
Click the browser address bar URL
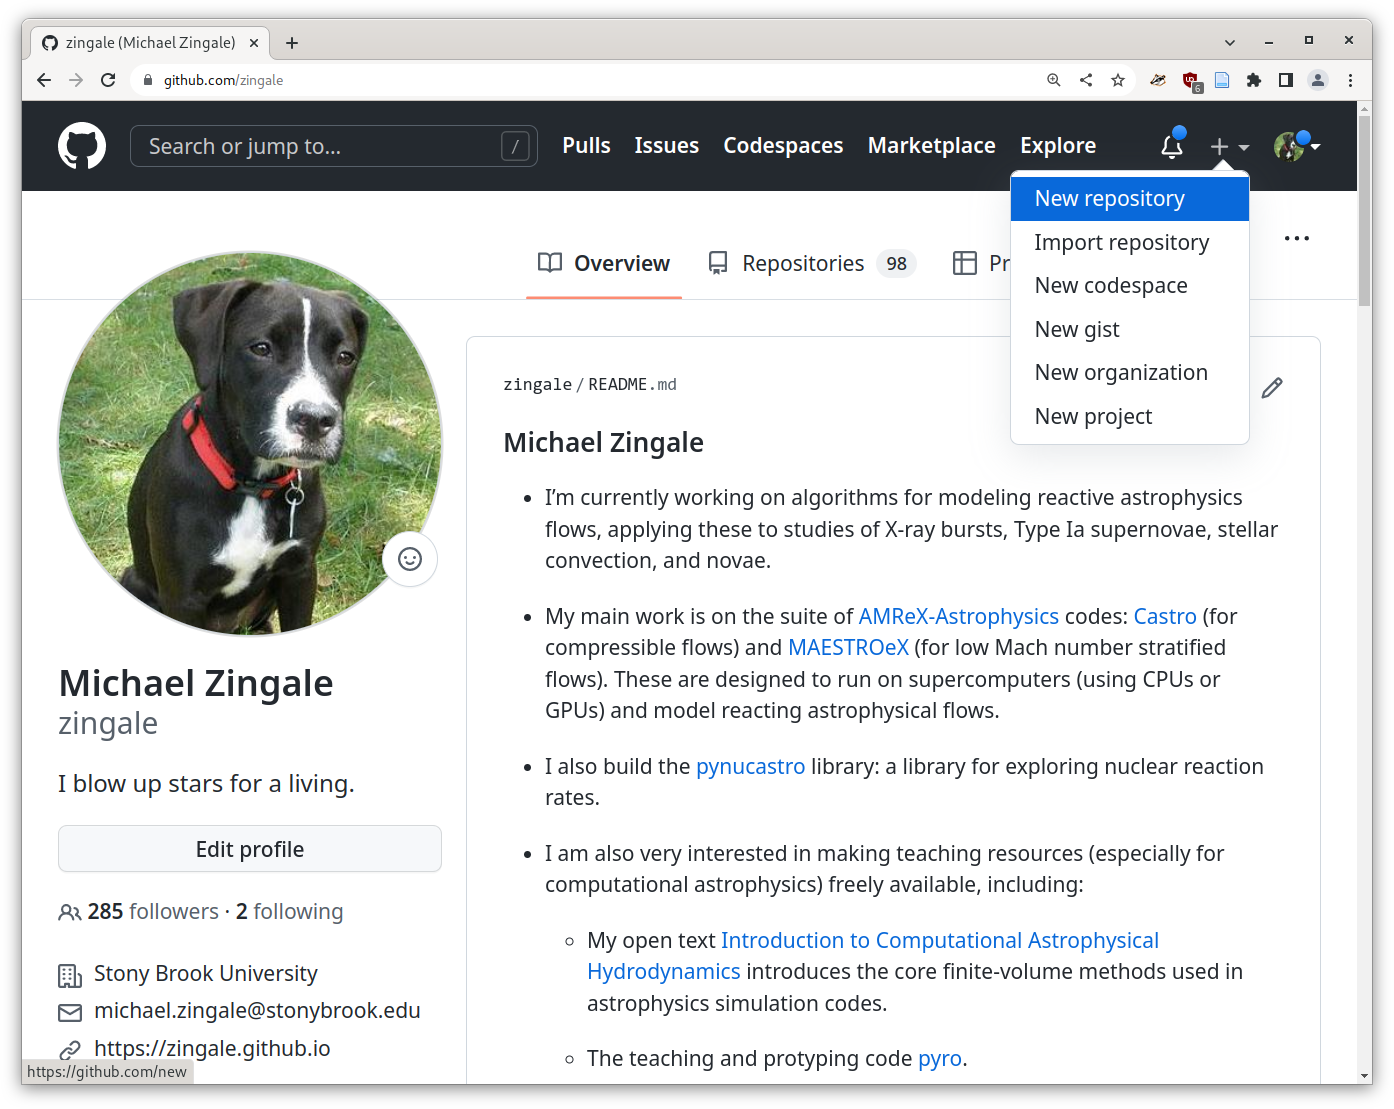pos(223,80)
